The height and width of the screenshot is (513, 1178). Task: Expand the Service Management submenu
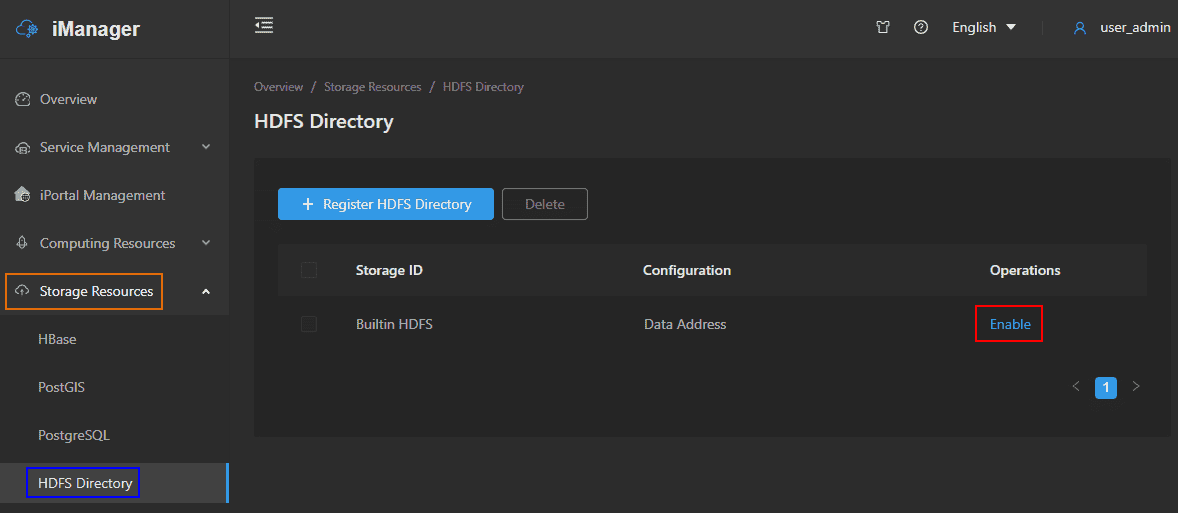coord(206,147)
